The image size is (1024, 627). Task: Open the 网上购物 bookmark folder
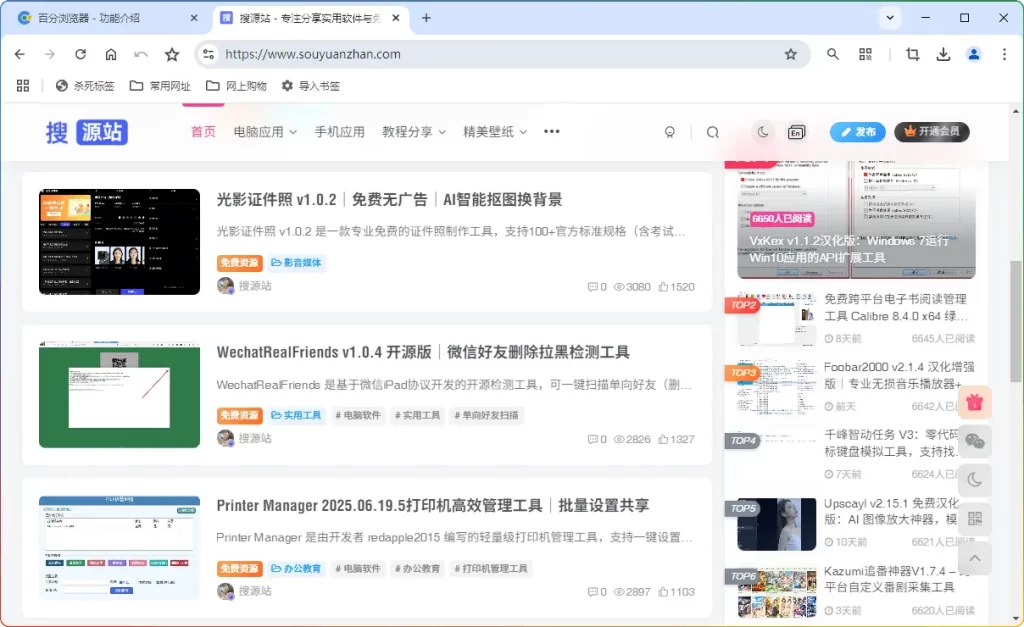pyautogui.click(x=236, y=86)
